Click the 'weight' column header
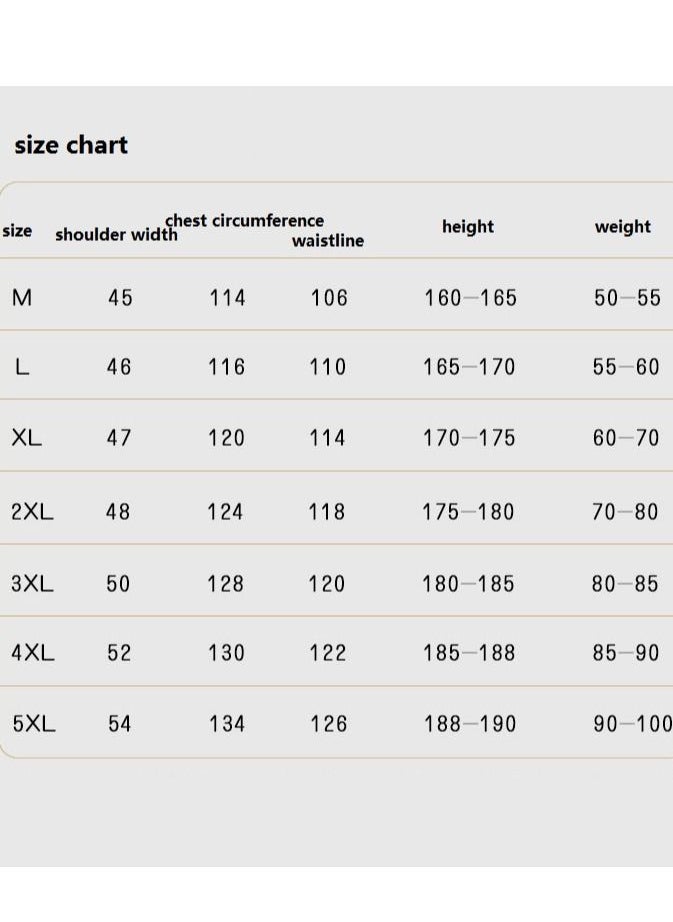Screen dimensions: 673x922 click(x=622, y=227)
